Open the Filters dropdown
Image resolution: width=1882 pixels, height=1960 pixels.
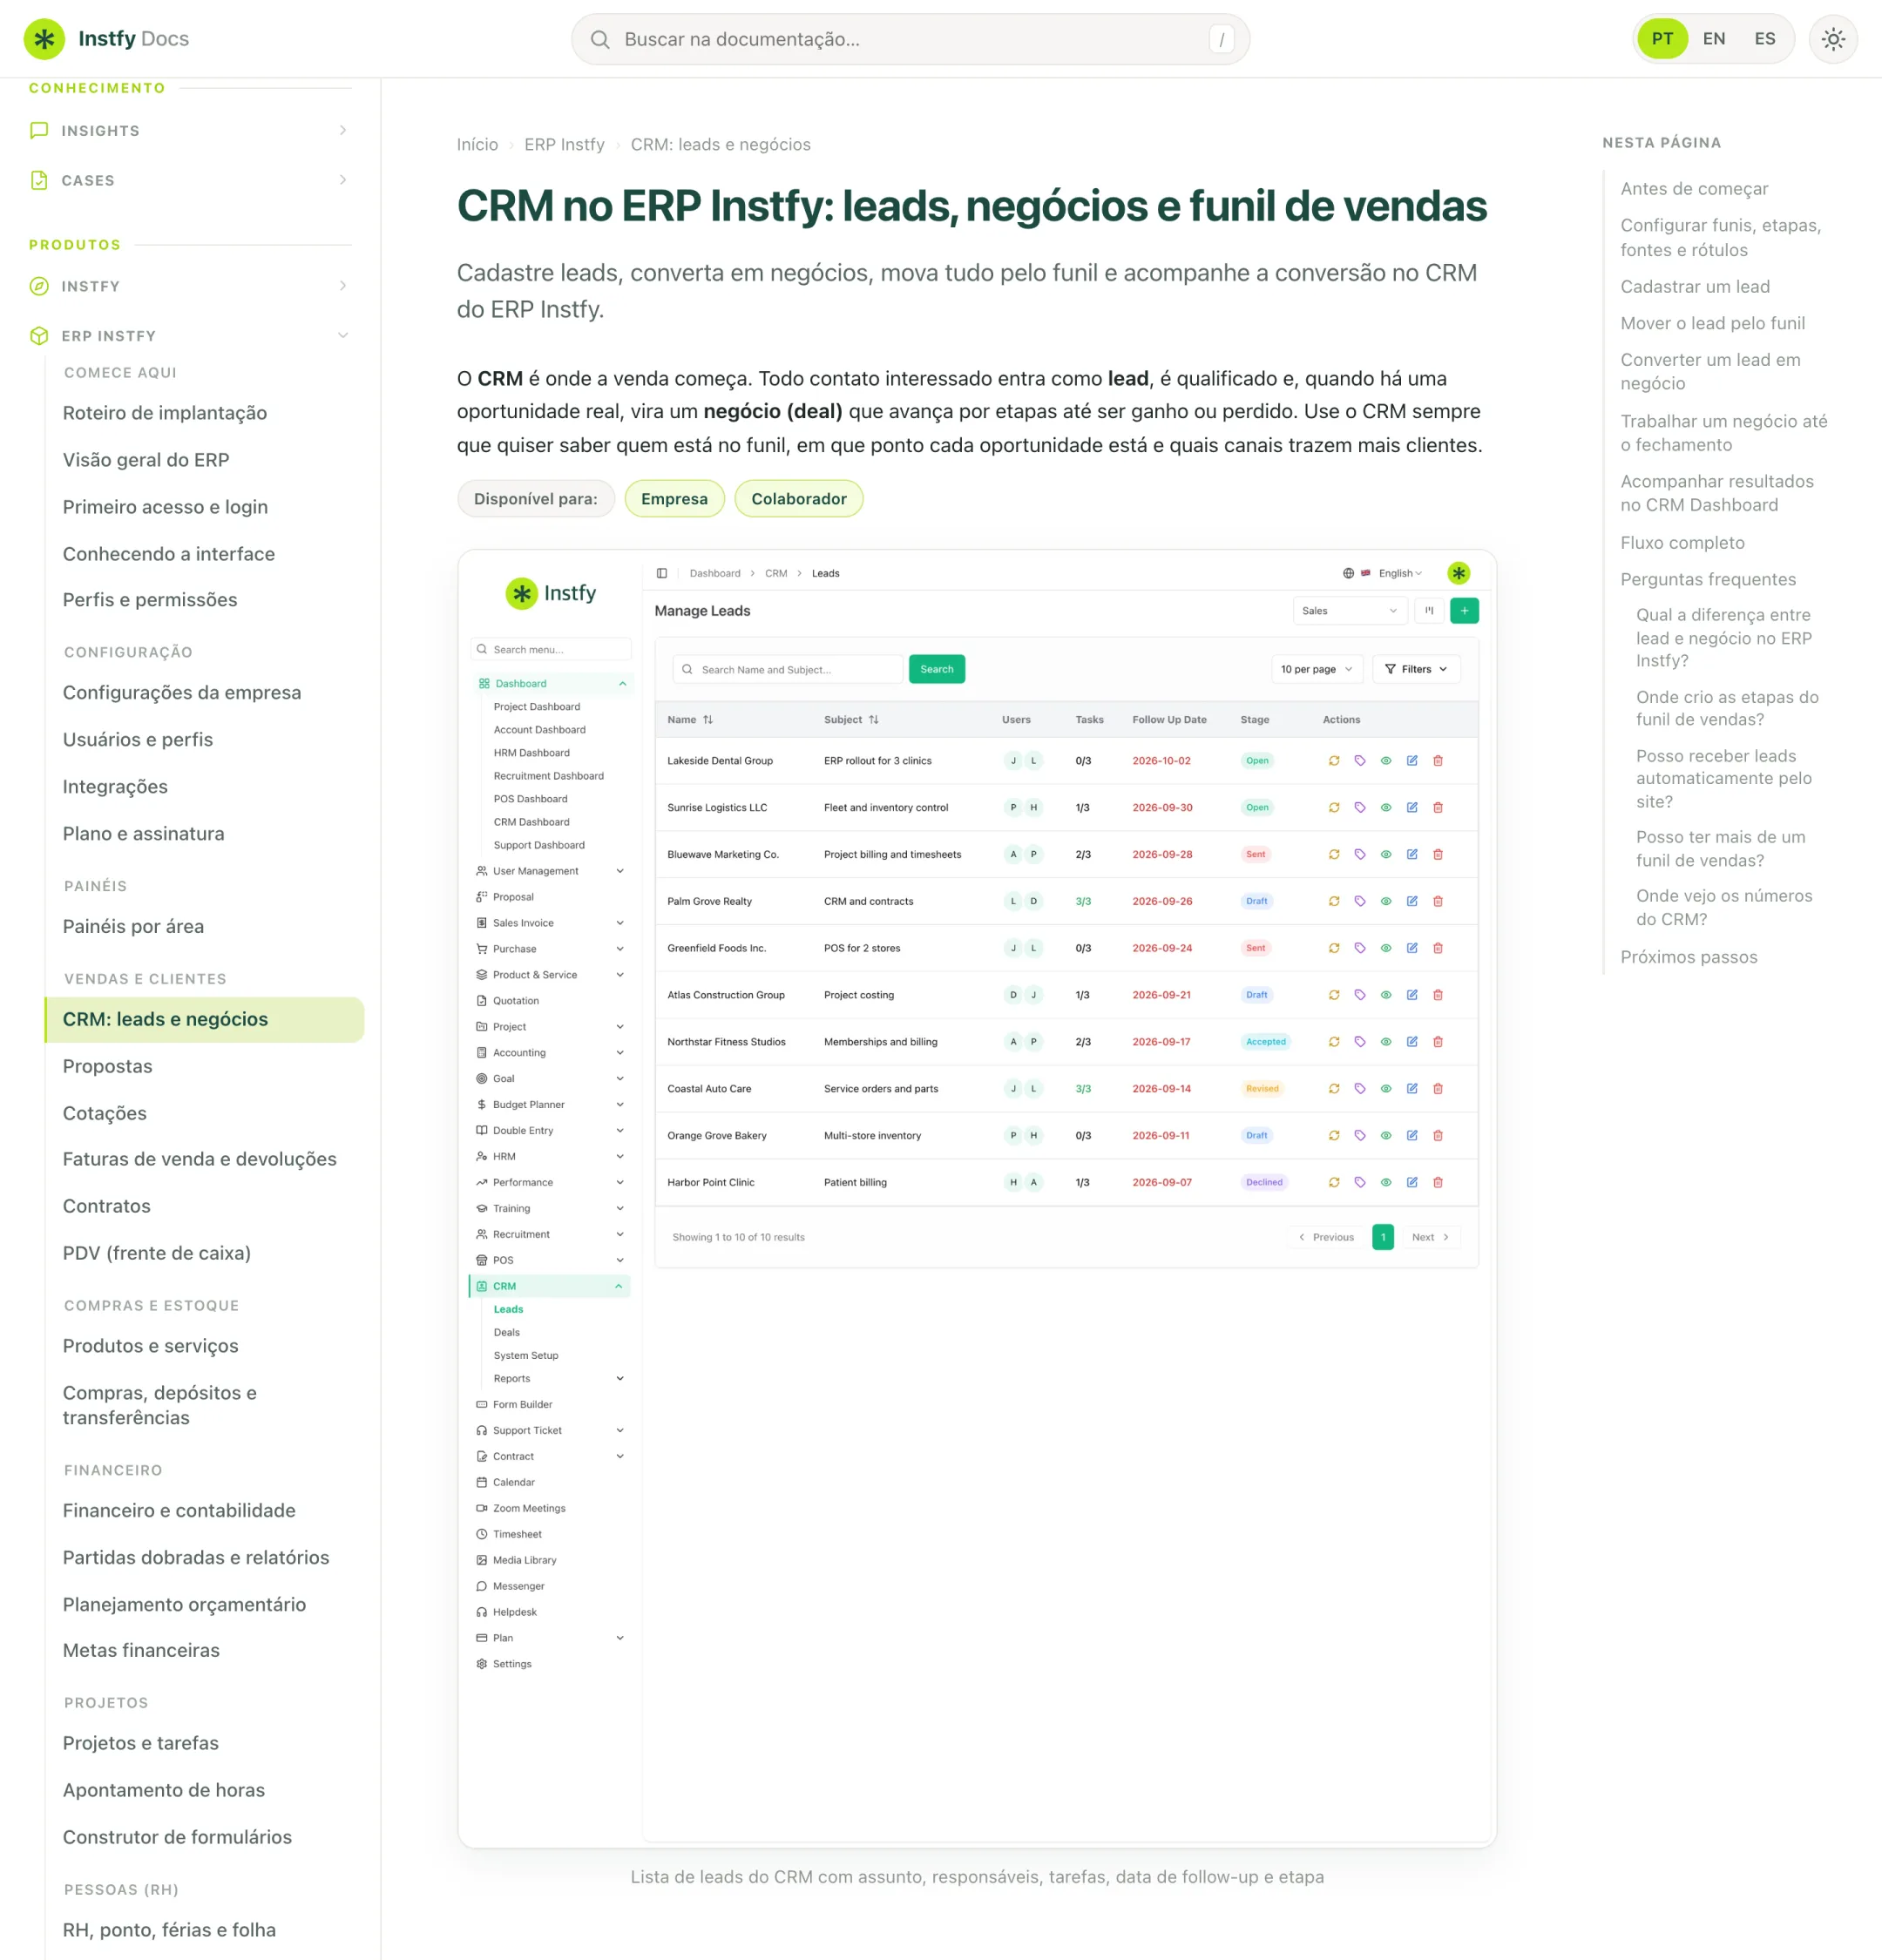pyautogui.click(x=1416, y=669)
